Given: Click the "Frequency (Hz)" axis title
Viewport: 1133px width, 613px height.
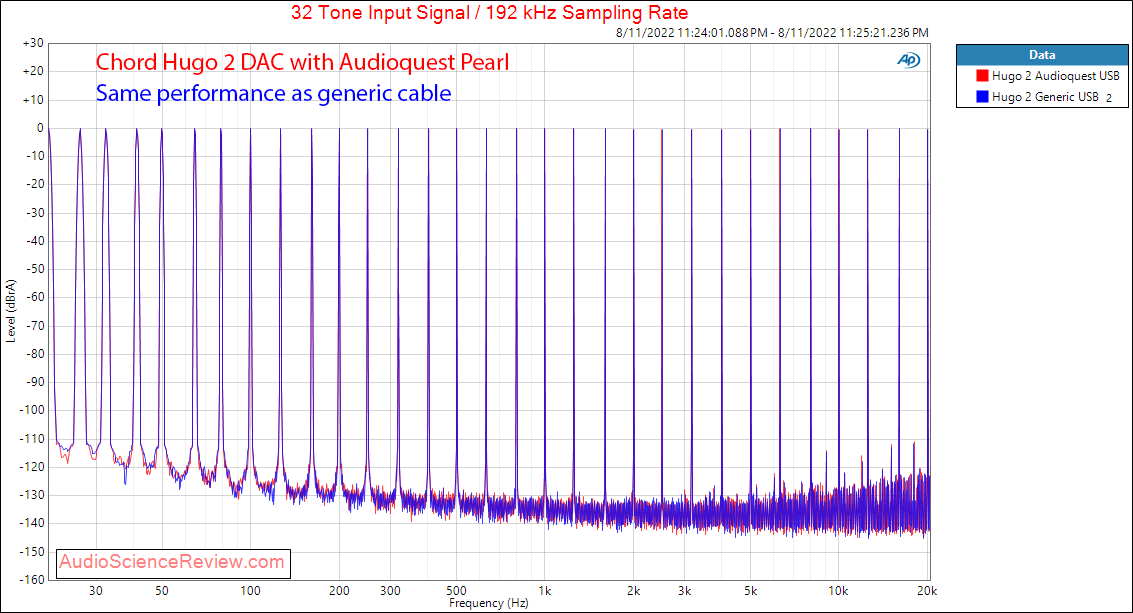Looking at the screenshot, I should (x=488, y=603).
